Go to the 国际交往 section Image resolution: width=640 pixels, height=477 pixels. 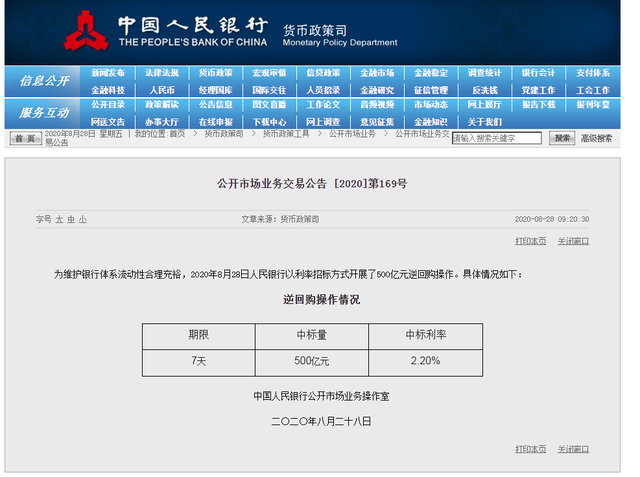(269, 90)
